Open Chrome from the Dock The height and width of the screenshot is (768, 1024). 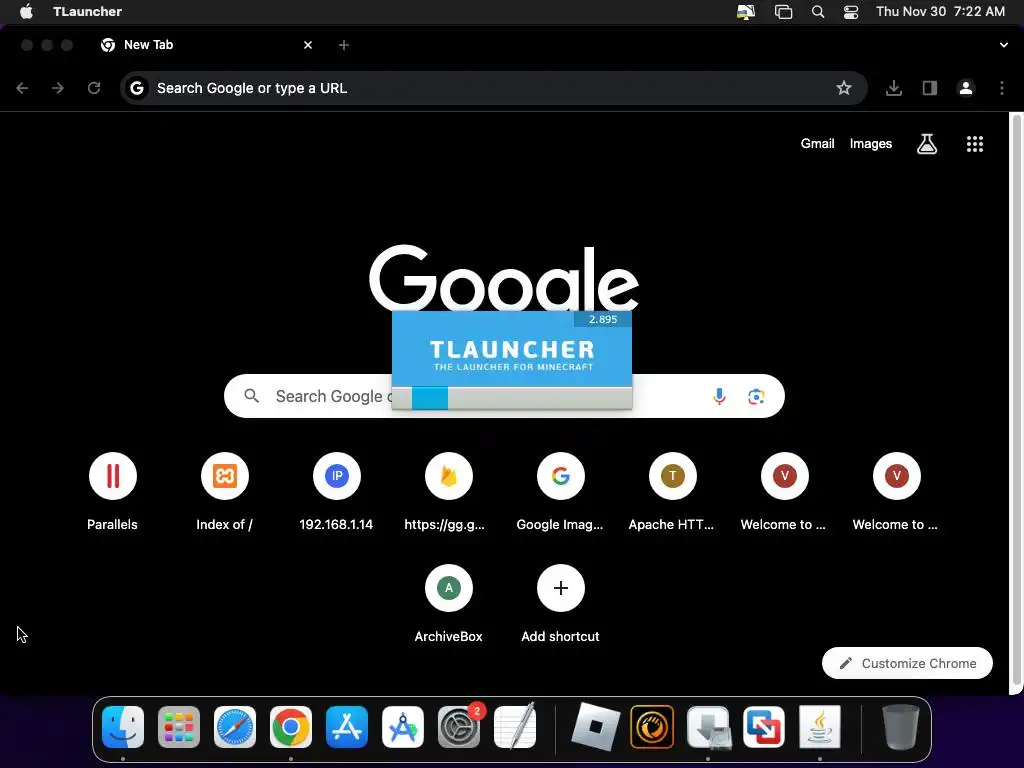pyautogui.click(x=291, y=727)
